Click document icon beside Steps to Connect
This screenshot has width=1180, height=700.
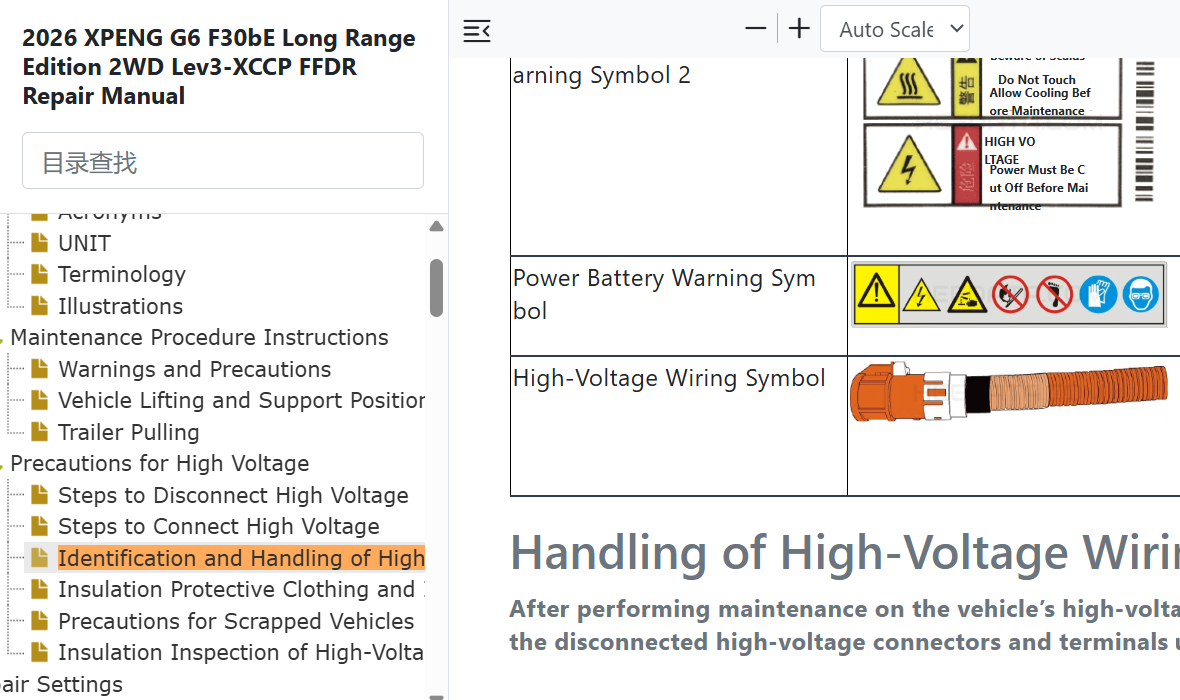coord(40,525)
